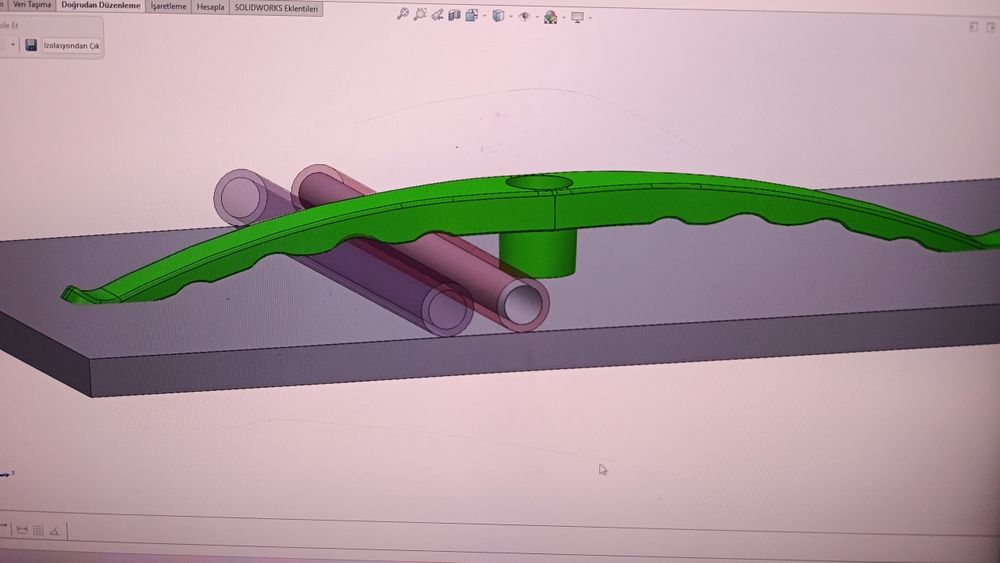Select the SOLIDWORKS Eklentileri tab
The height and width of the screenshot is (563, 1000).
click(x=276, y=8)
